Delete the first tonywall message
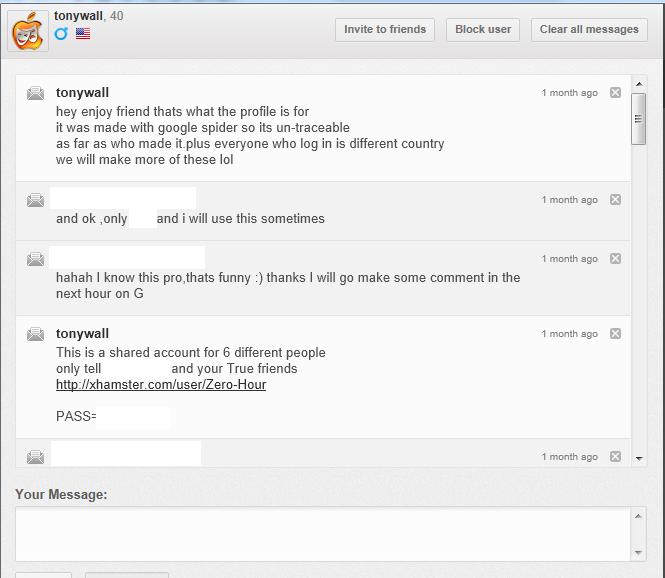This screenshot has height=578, width=665. 615,93
